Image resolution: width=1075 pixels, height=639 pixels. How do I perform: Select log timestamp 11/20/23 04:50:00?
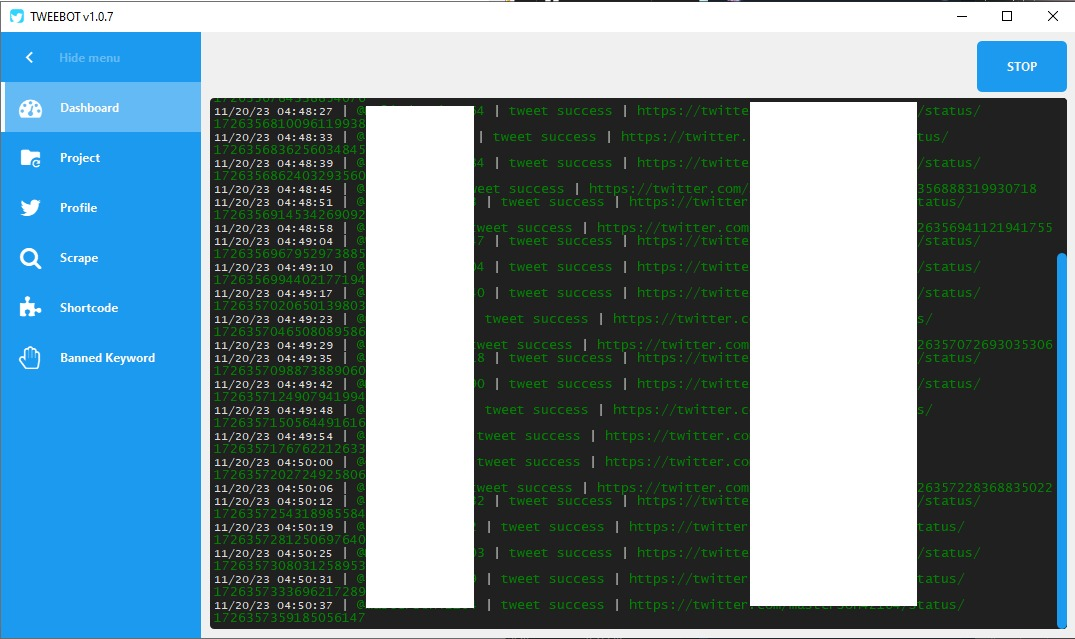pyautogui.click(x=274, y=463)
